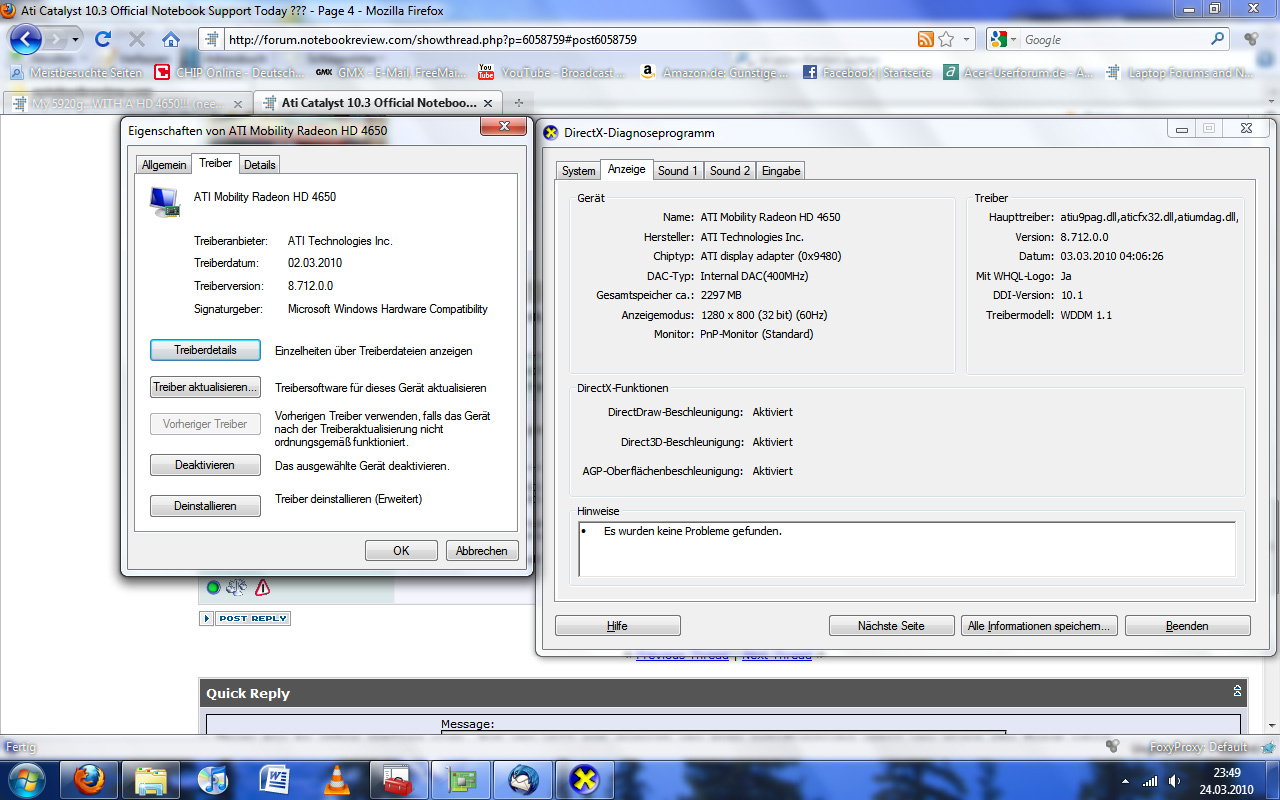
Task: Click the red toolbox icon in taskbar
Action: click(399, 779)
